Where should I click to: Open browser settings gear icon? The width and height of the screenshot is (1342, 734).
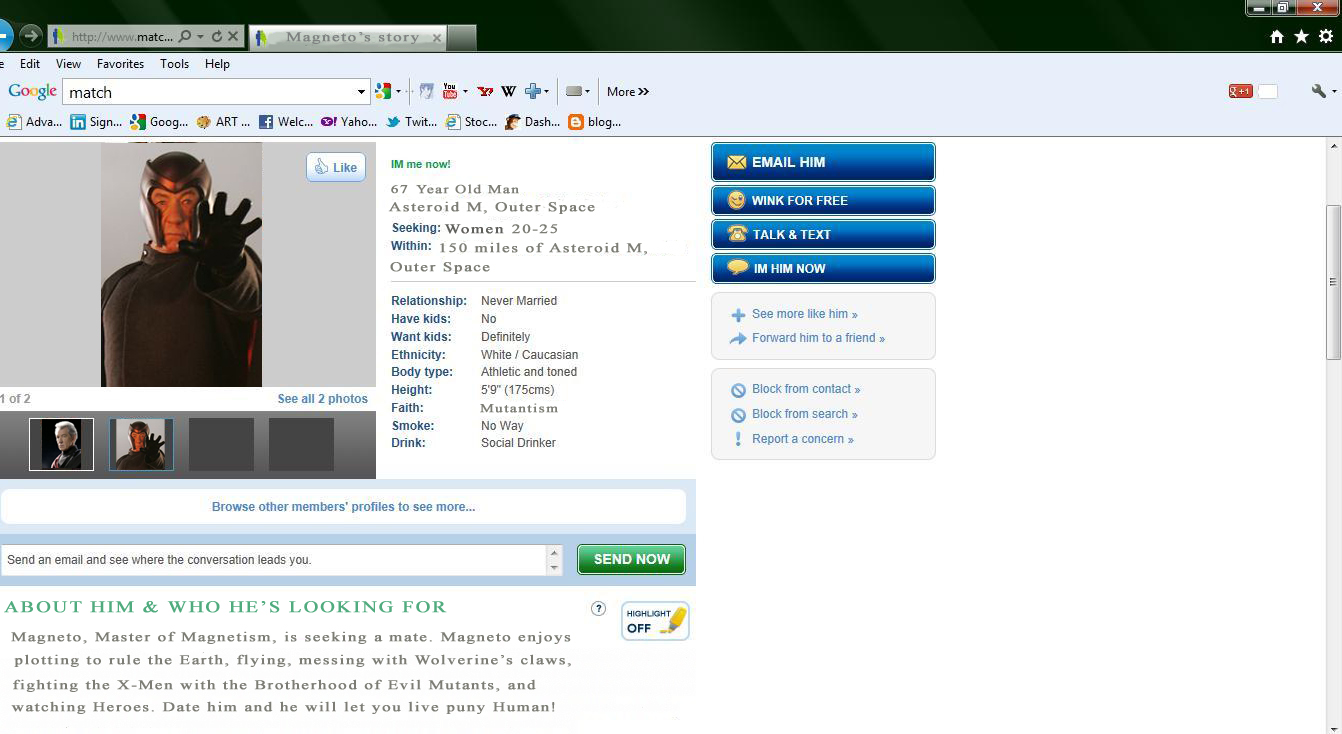click(1326, 36)
